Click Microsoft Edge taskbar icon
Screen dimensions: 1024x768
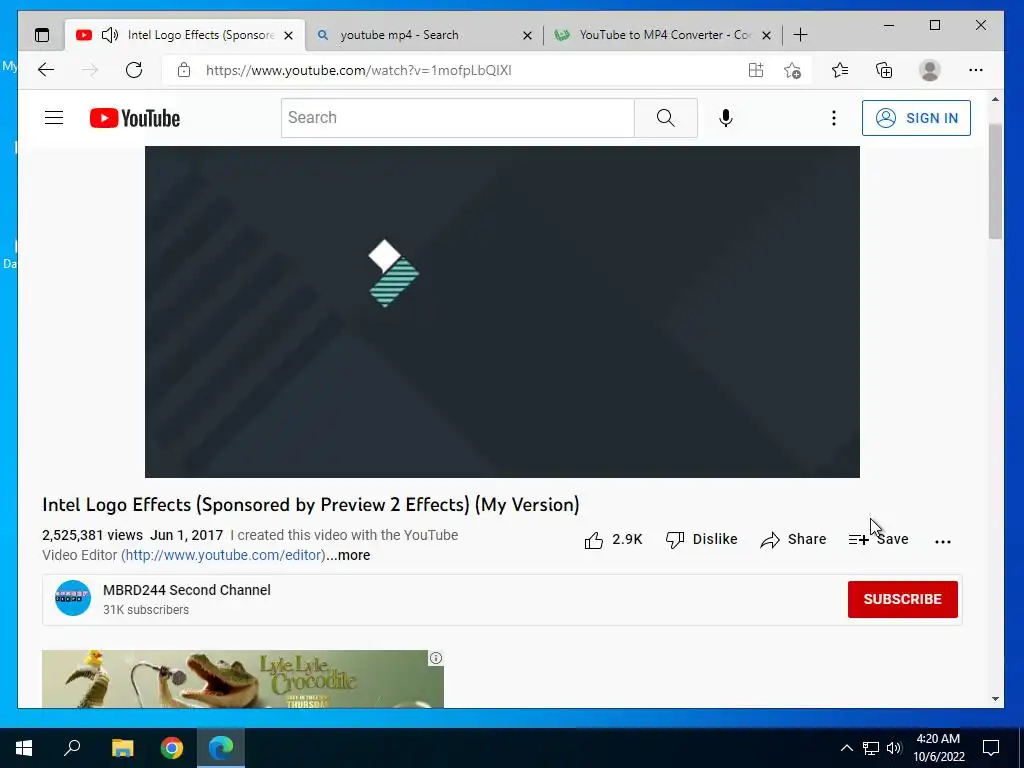[x=221, y=748]
